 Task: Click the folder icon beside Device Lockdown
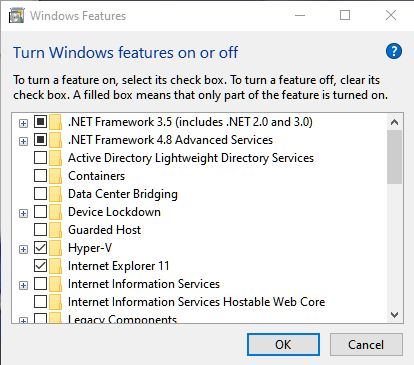(x=55, y=212)
